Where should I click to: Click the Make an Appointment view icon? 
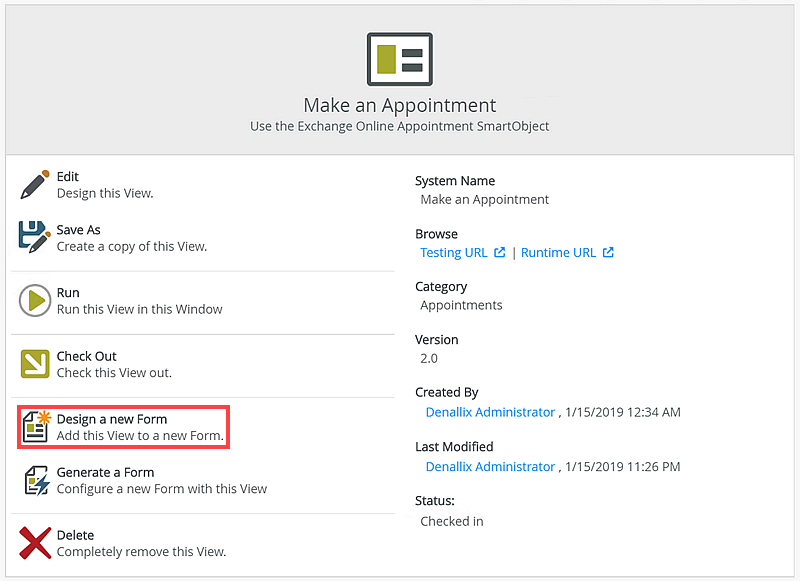click(399, 58)
